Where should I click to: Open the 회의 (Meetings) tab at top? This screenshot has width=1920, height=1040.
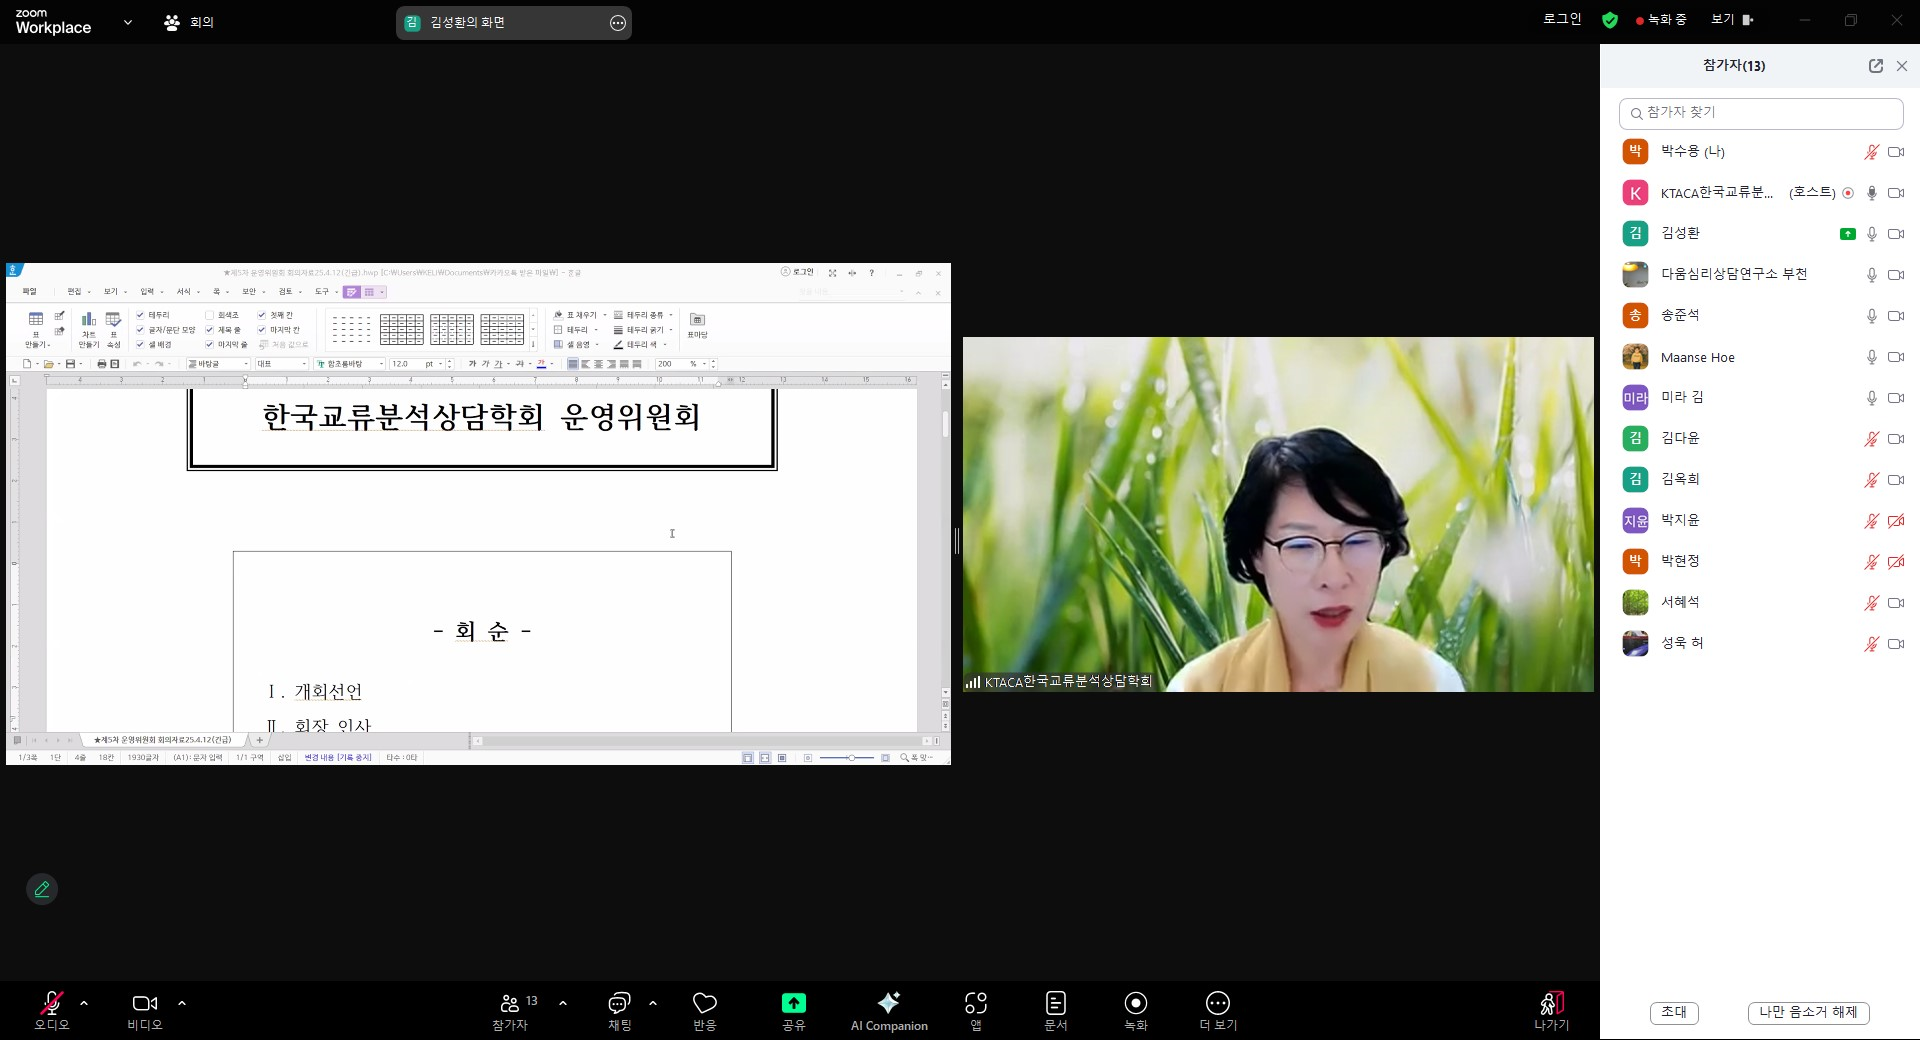click(189, 22)
